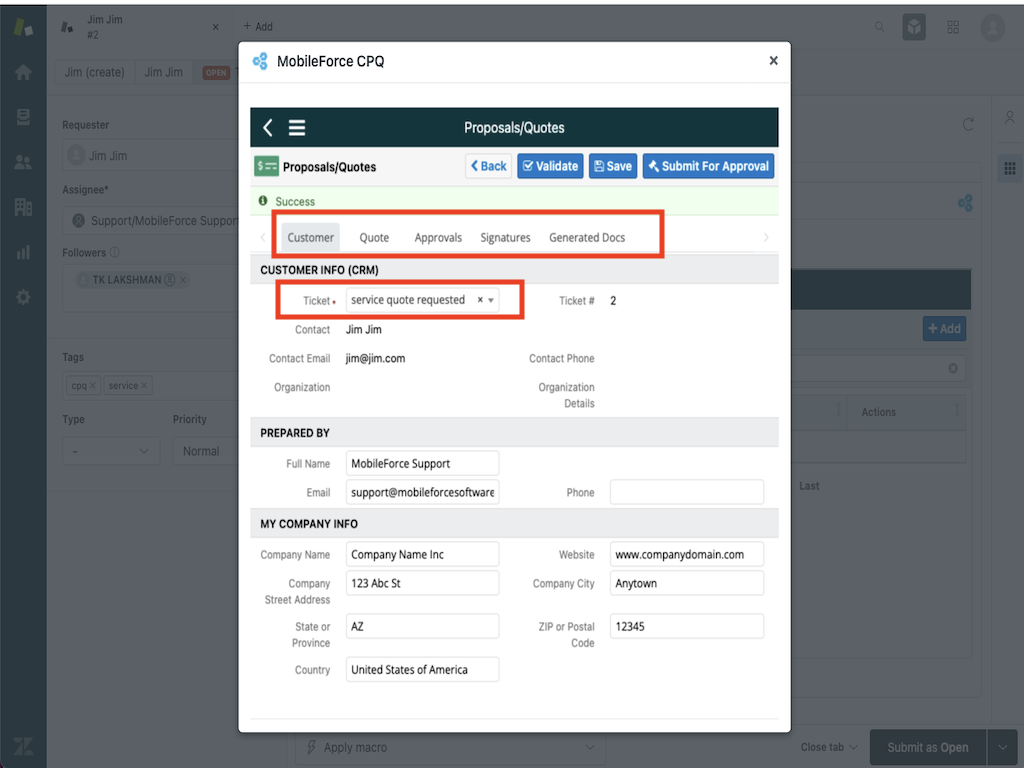
Task: Clear the selected ticket with the x
Action: click(x=480, y=300)
